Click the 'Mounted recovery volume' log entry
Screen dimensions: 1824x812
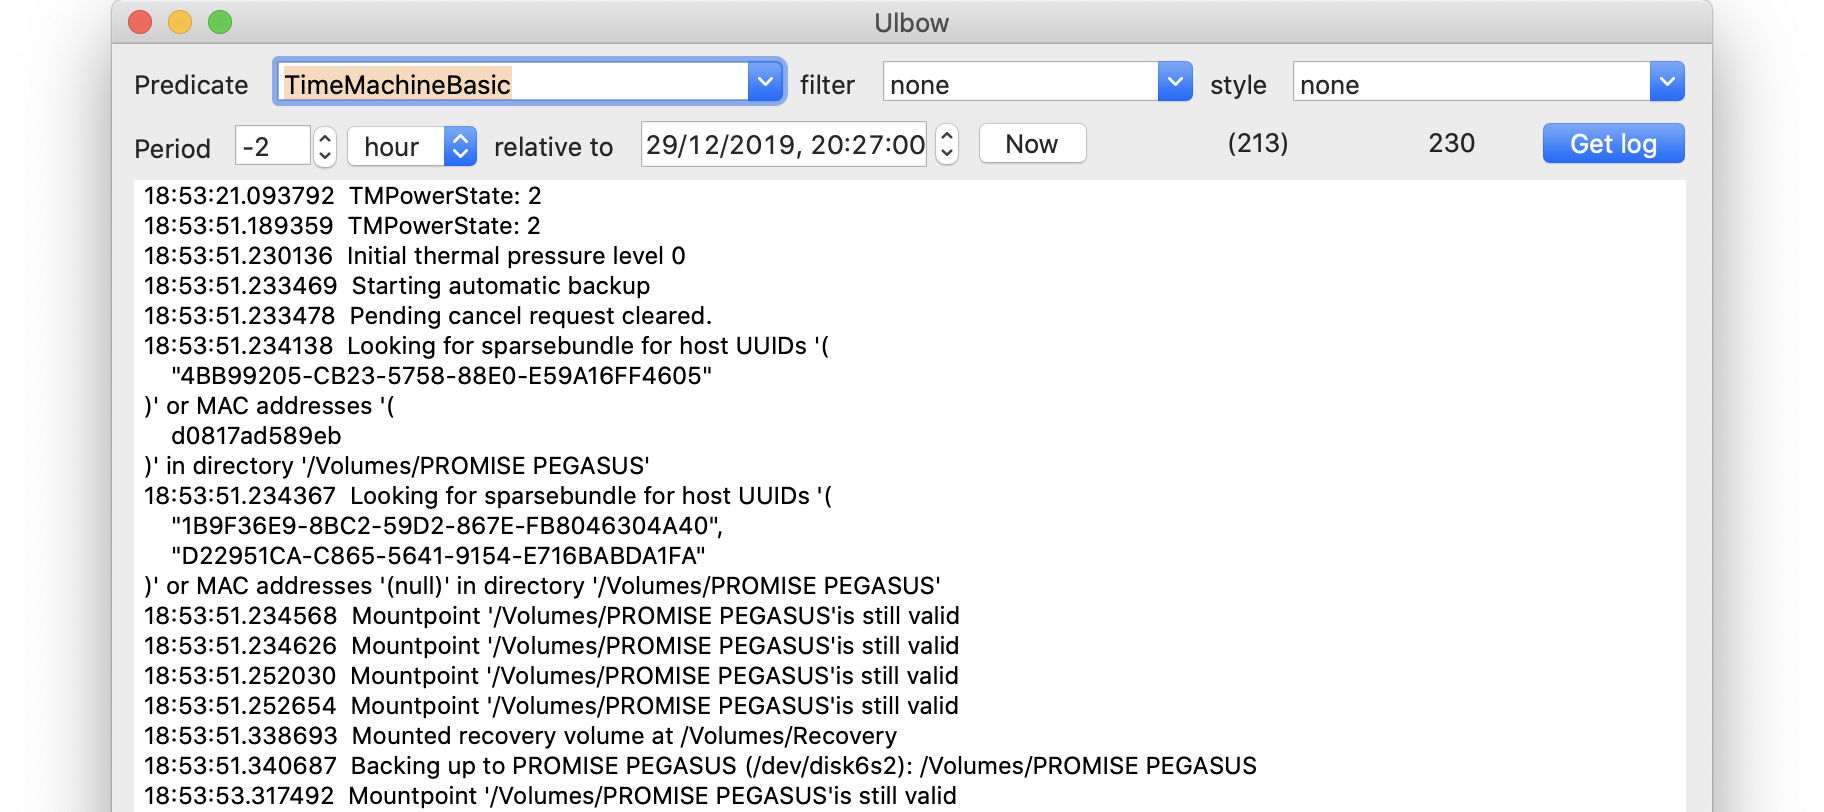(x=623, y=736)
